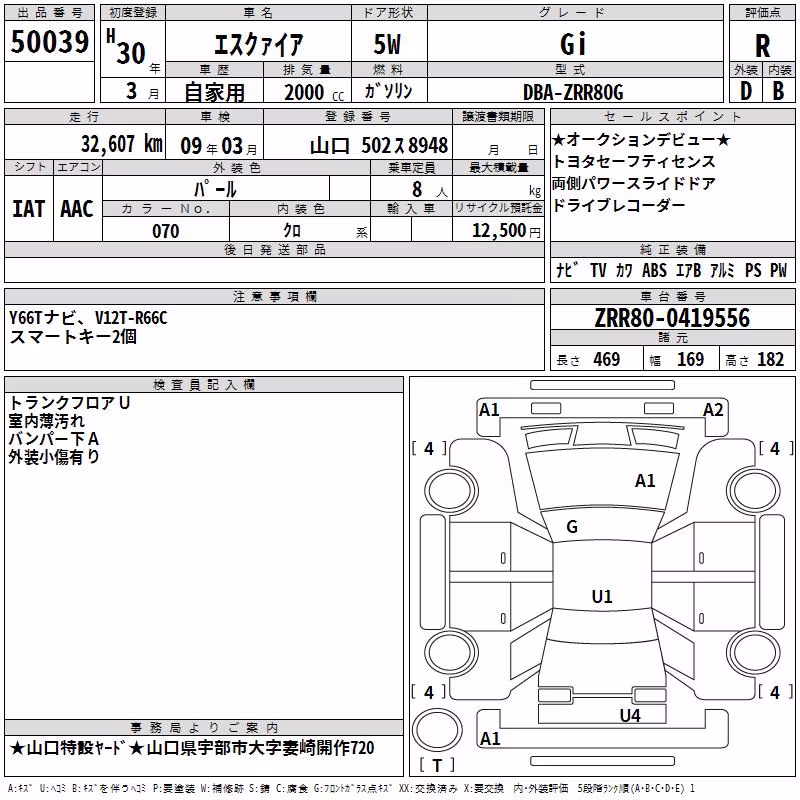Click the damage code legend line at the bottom
Image resolution: width=800 pixels, height=800 pixels.
click(x=352, y=789)
